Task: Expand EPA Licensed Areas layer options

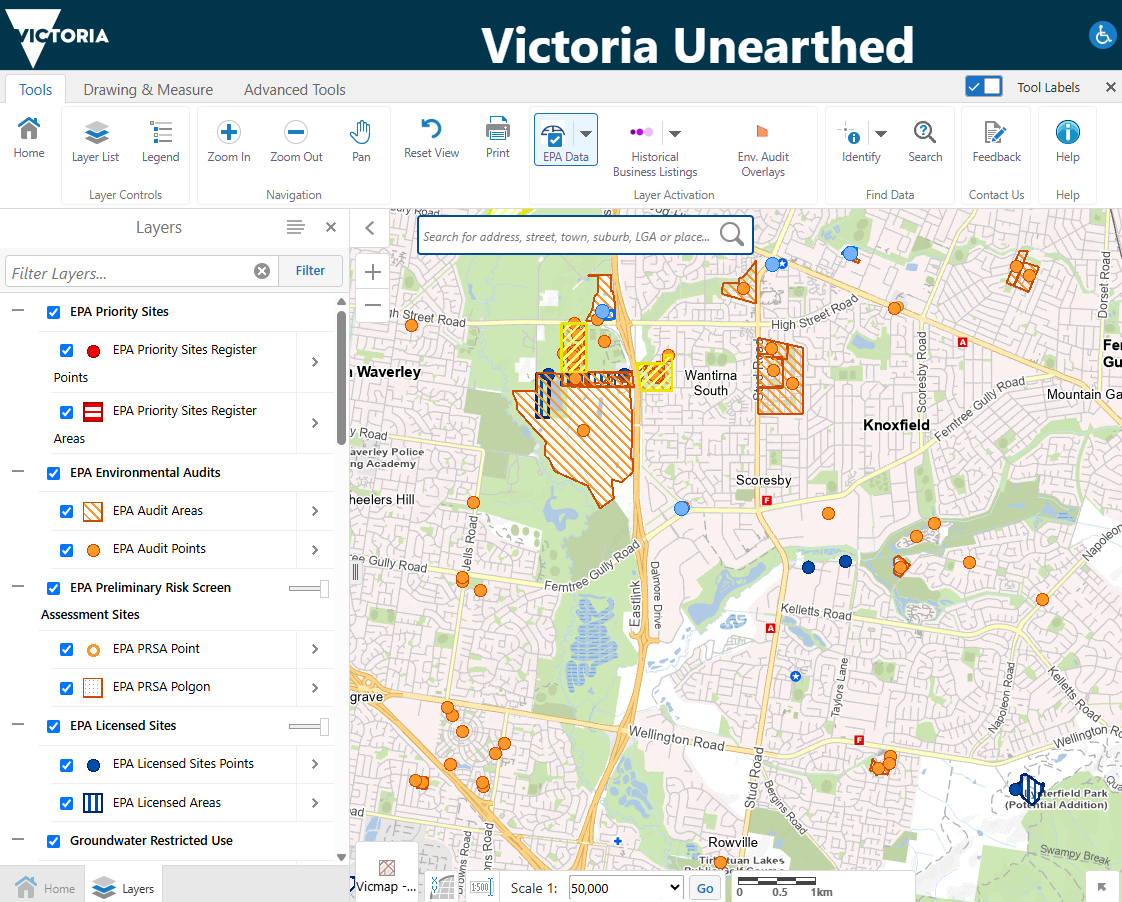Action: click(x=315, y=803)
